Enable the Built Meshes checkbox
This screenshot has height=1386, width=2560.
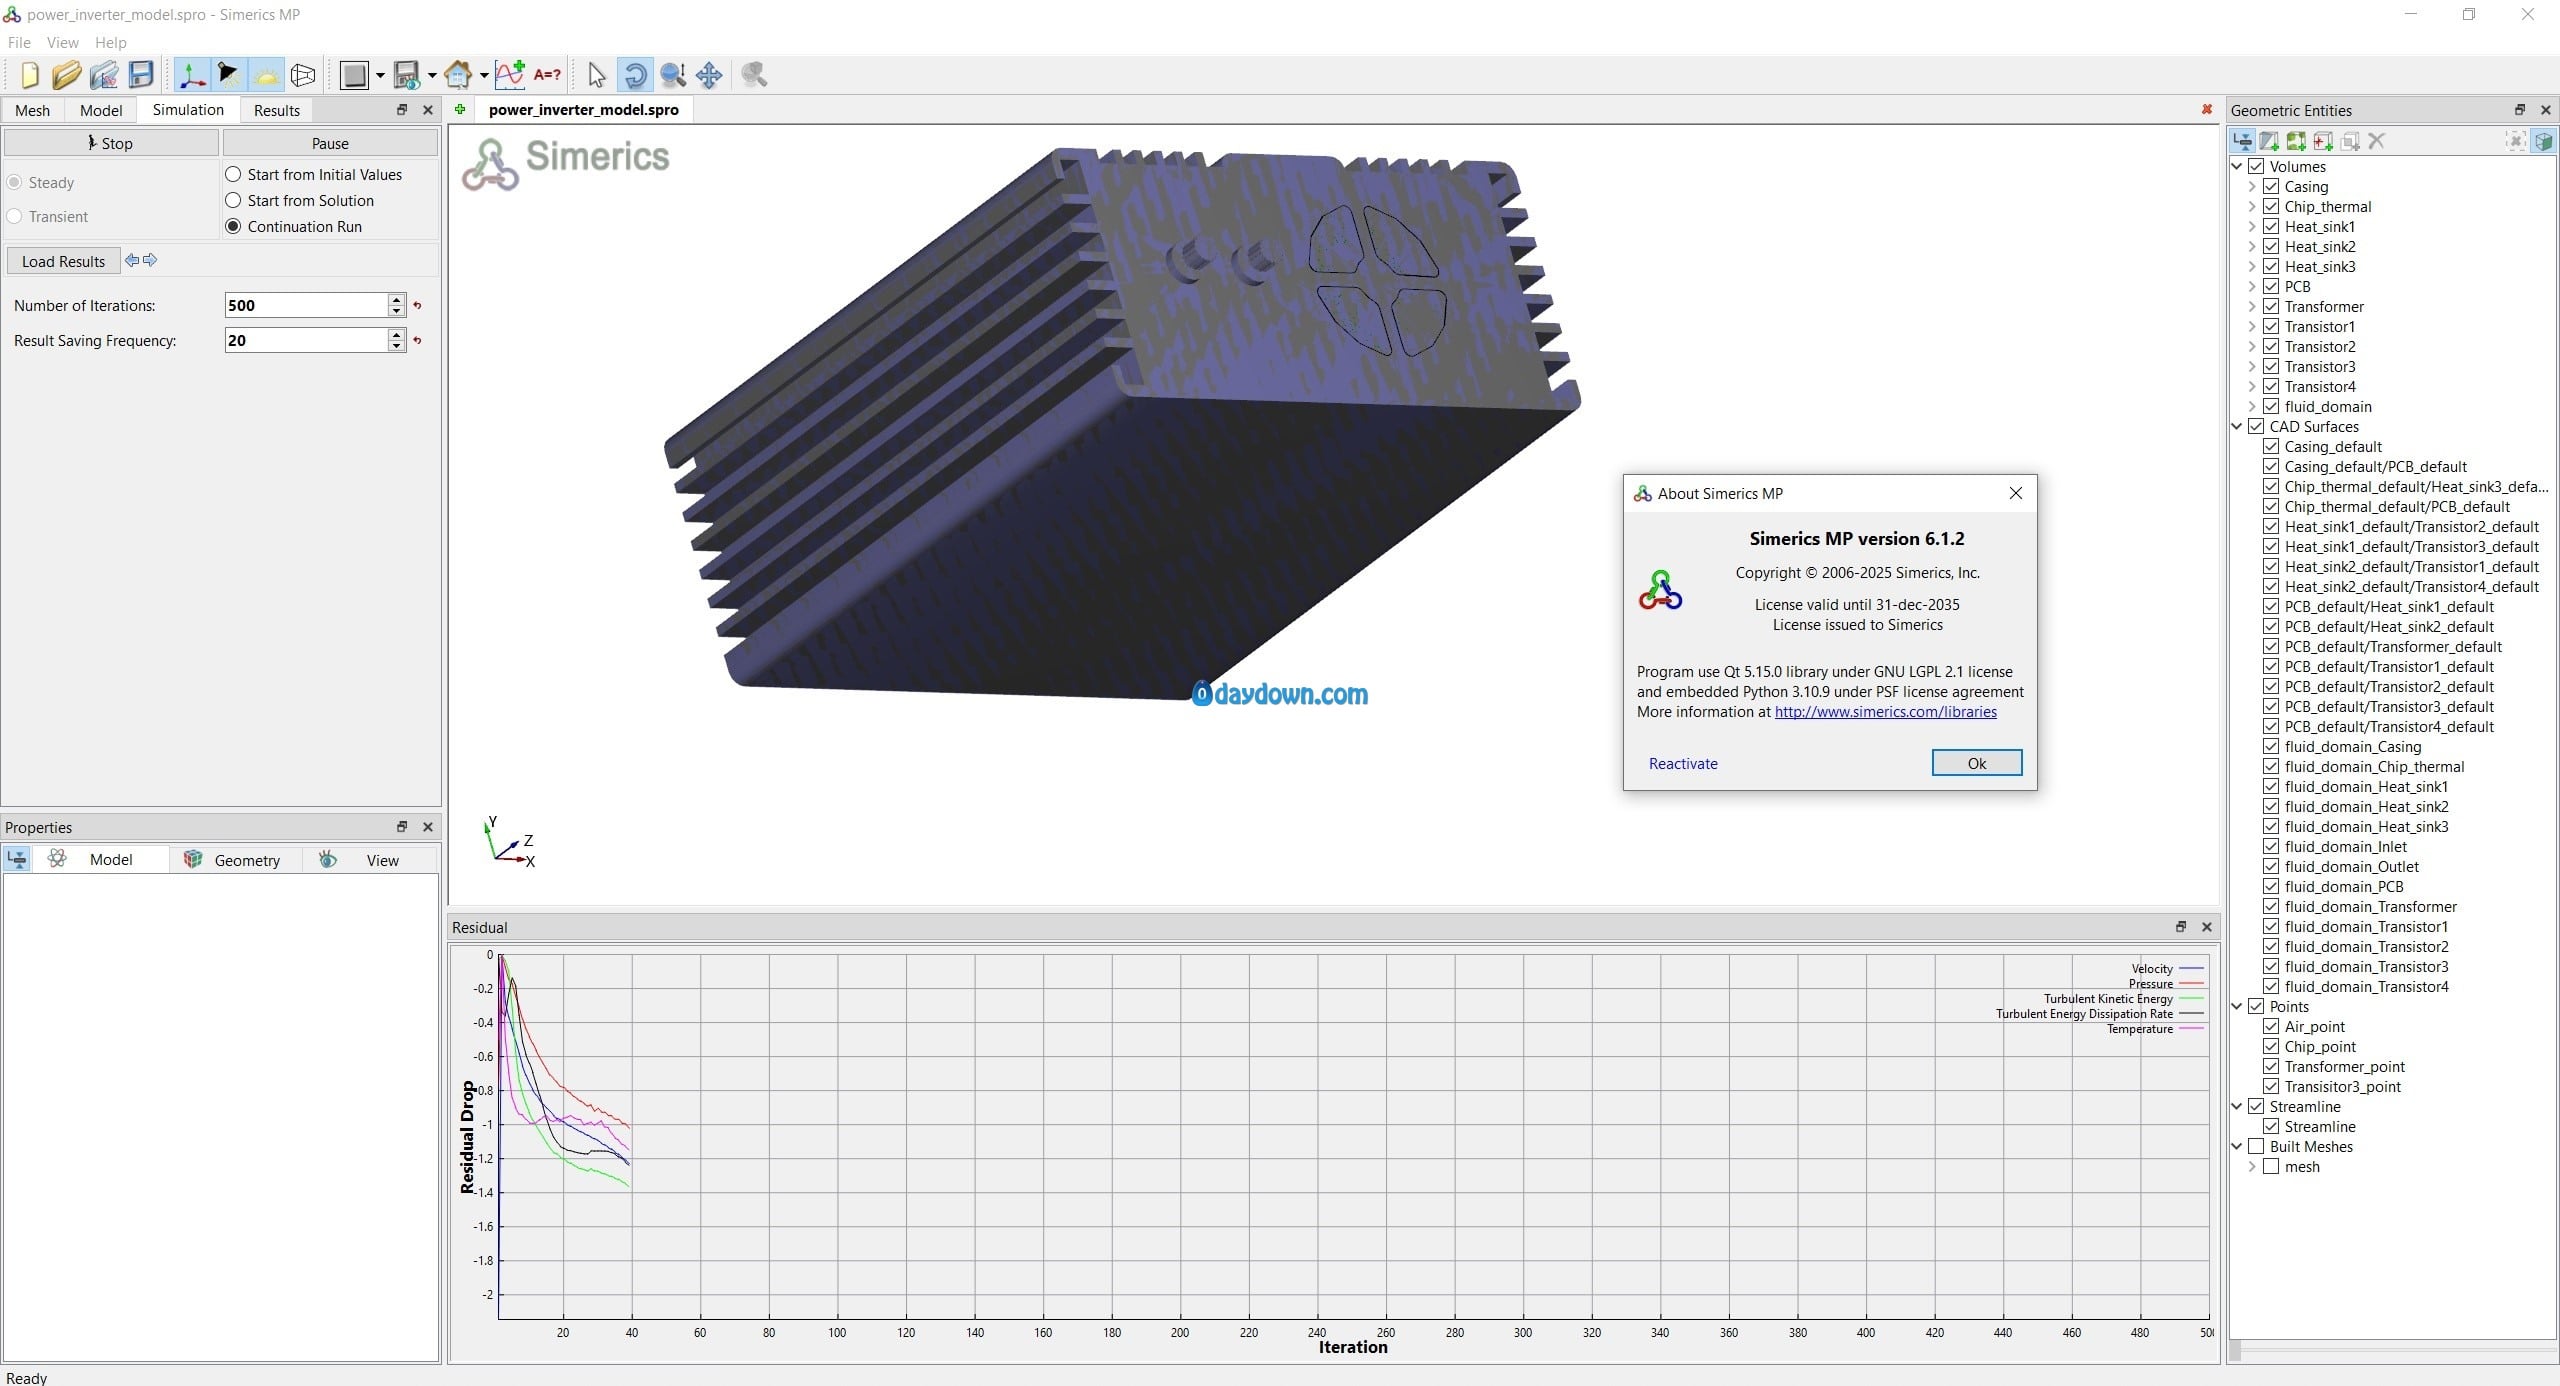tap(2256, 1146)
